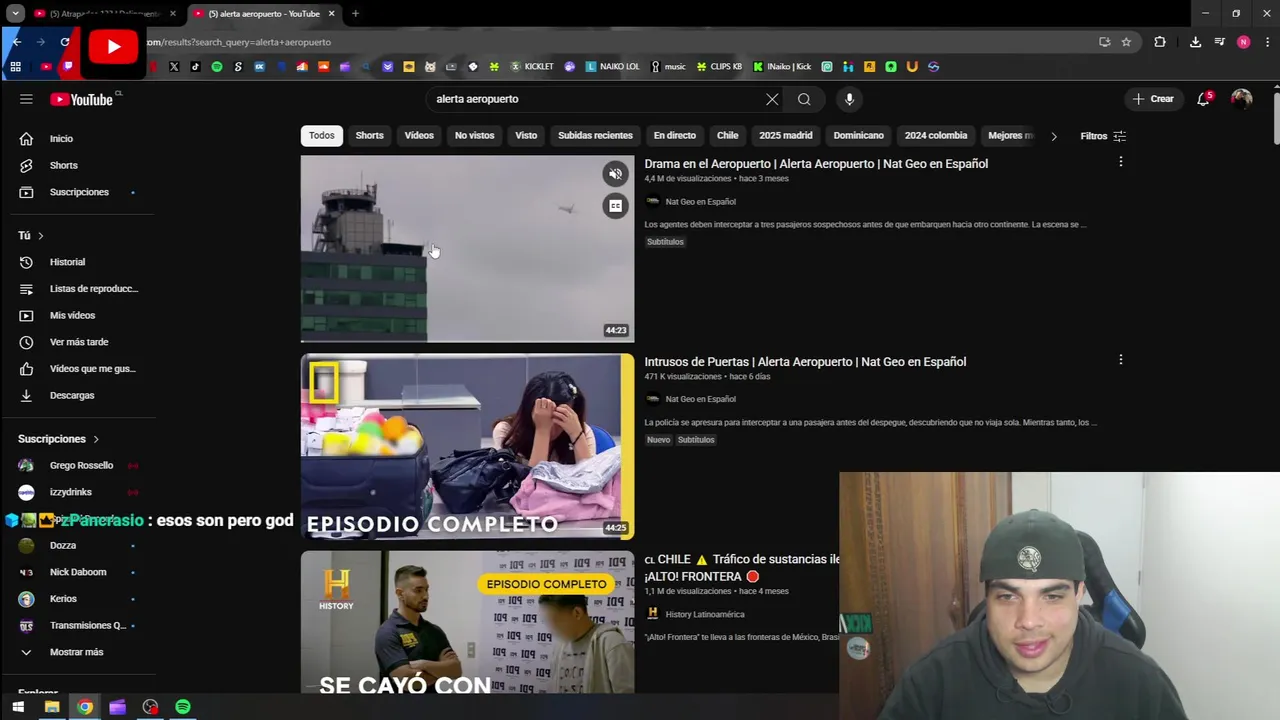Open Intrusos de Puertas video title
Screen dimensions: 1280x720
point(805,362)
